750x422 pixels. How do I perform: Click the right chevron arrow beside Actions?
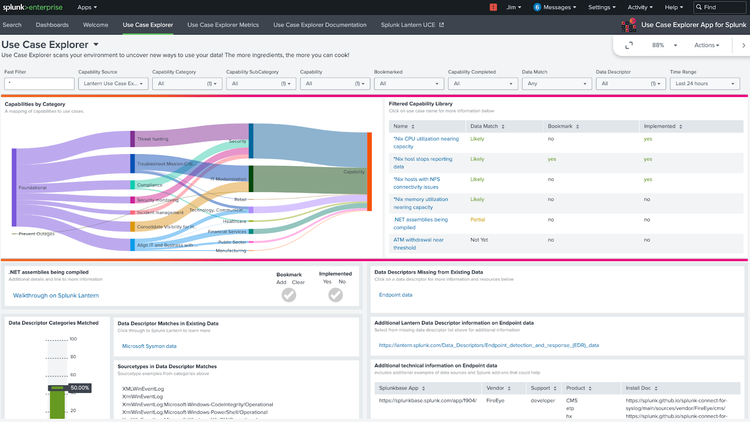pyautogui.click(x=744, y=45)
